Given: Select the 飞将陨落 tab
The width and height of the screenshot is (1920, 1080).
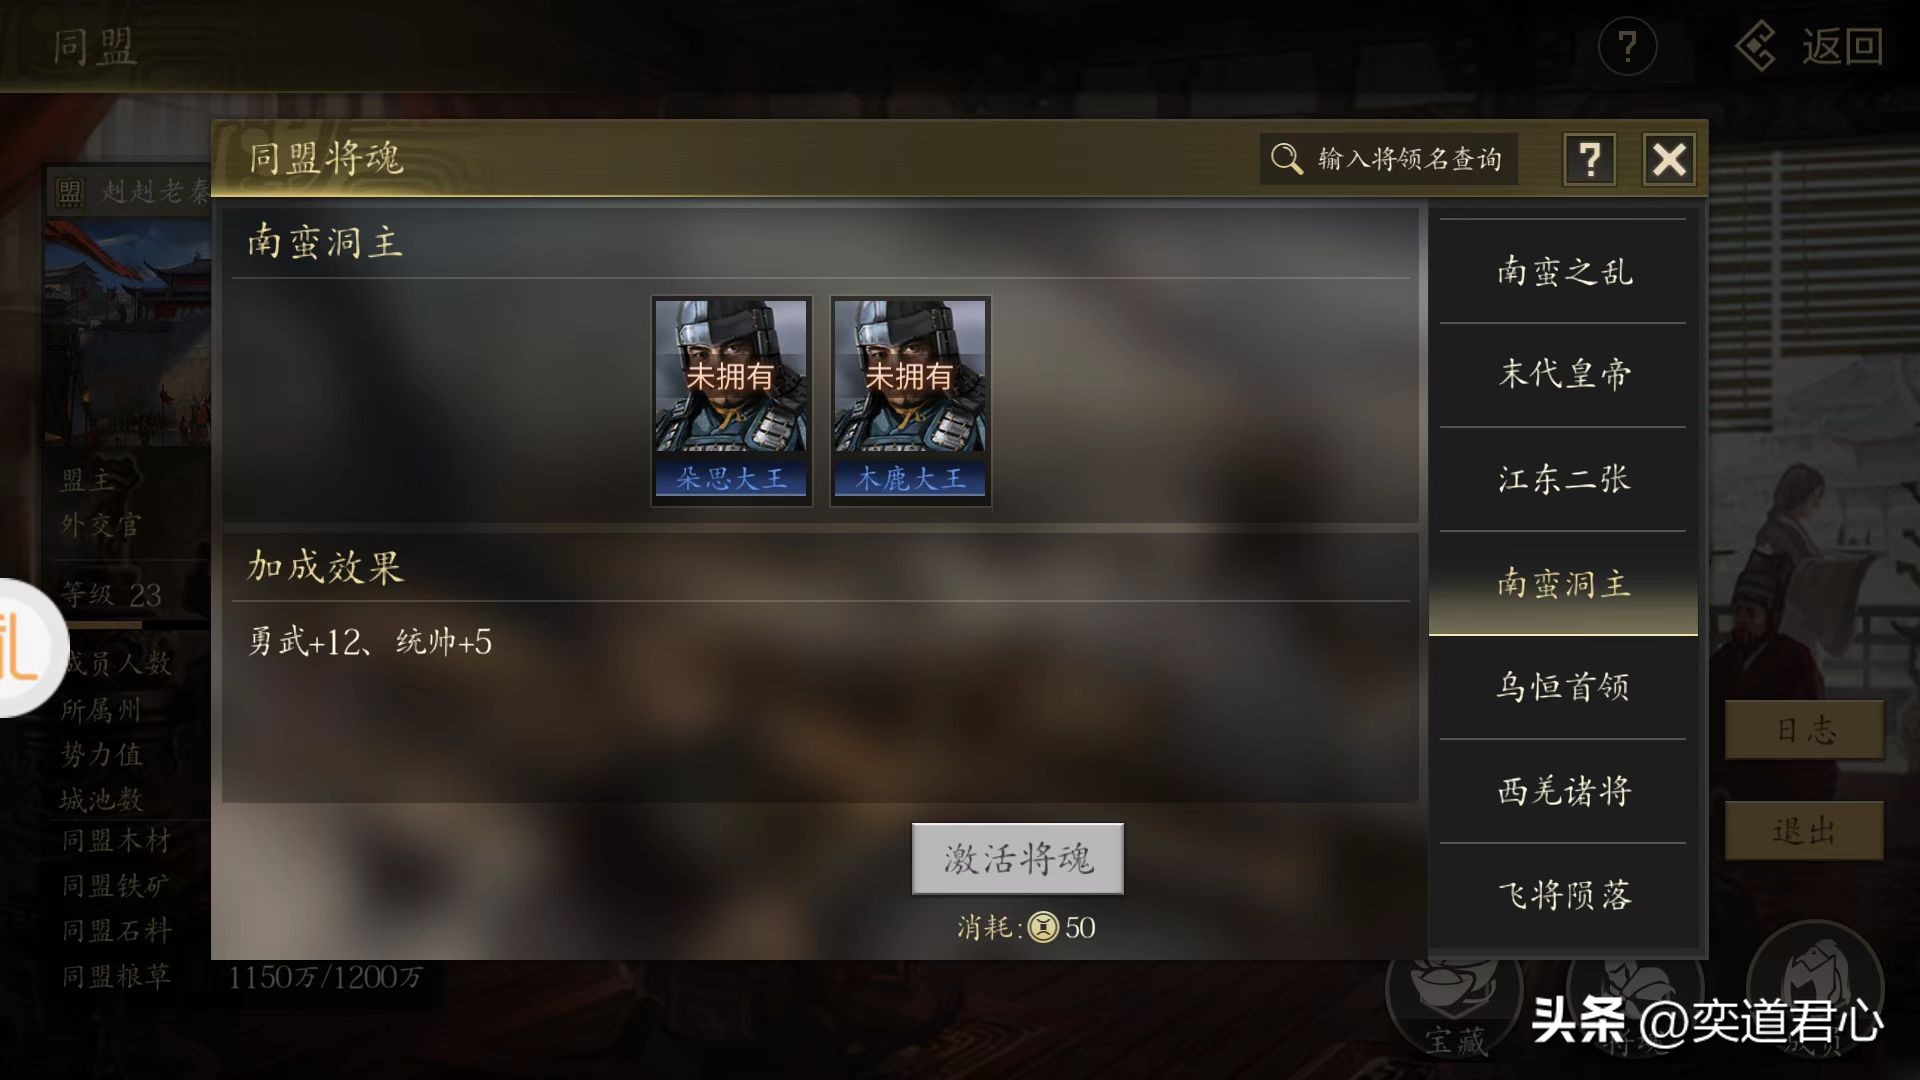Looking at the screenshot, I should coord(1563,895).
